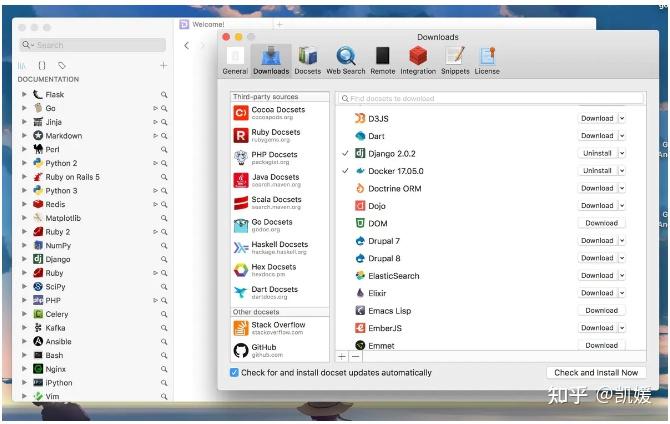Open the Web Search preferences tab
This screenshot has height=424, width=670.
pos(346,61)
